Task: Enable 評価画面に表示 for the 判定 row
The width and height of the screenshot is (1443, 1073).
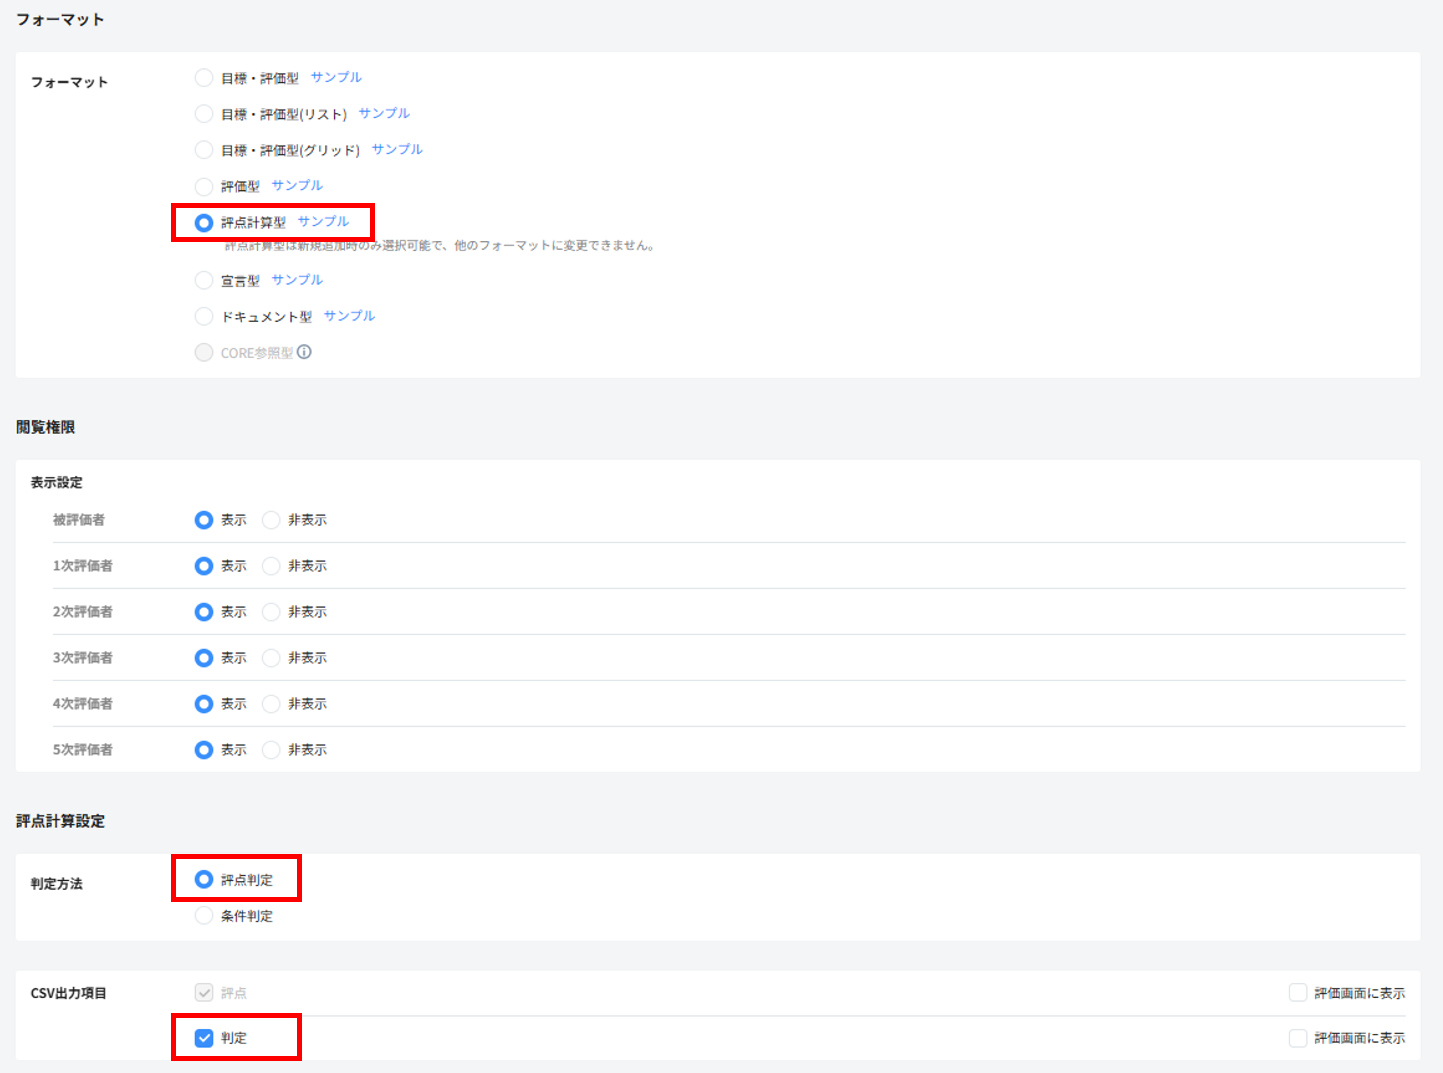Action: click(1298, 1038)
